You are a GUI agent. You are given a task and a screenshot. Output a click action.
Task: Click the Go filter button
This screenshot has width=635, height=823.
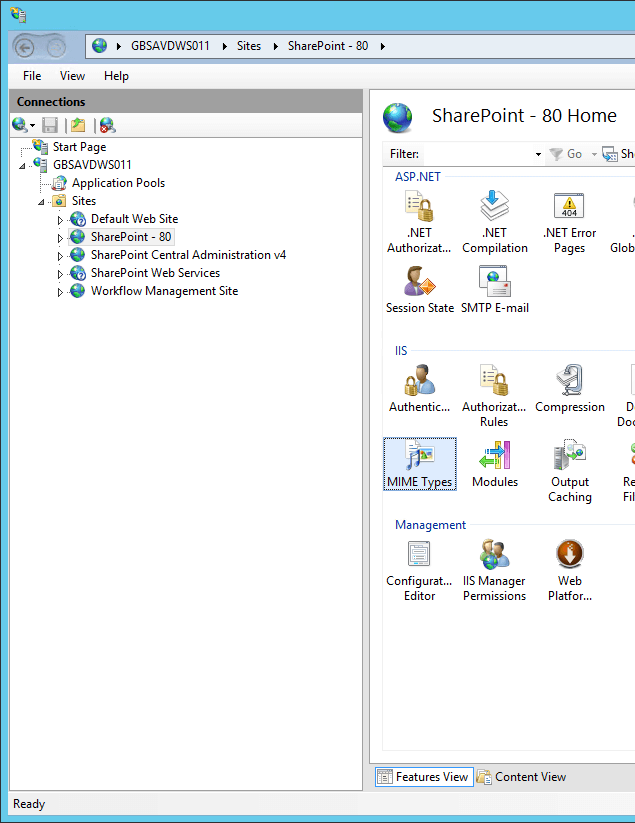(566, 154)
